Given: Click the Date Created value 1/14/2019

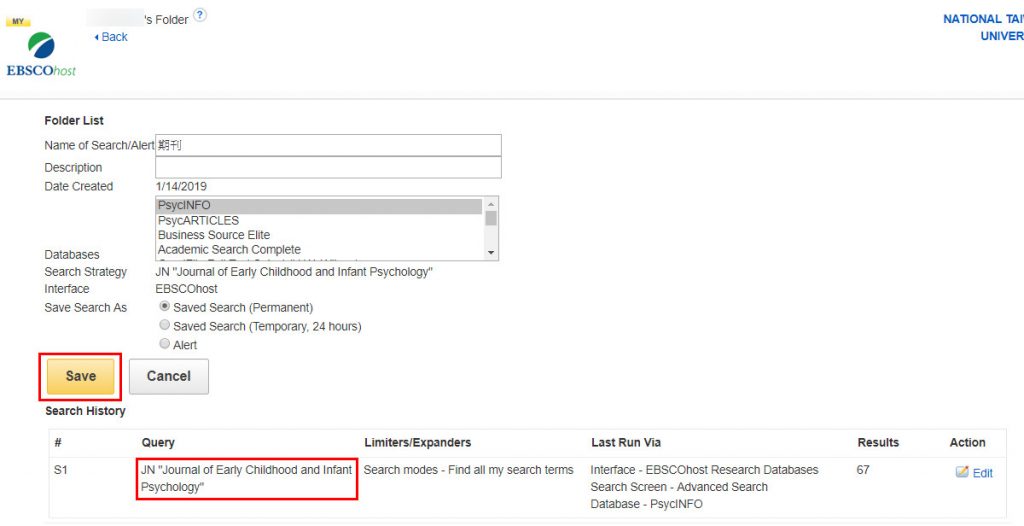Looking at the screenshot, I should point(181,186).
